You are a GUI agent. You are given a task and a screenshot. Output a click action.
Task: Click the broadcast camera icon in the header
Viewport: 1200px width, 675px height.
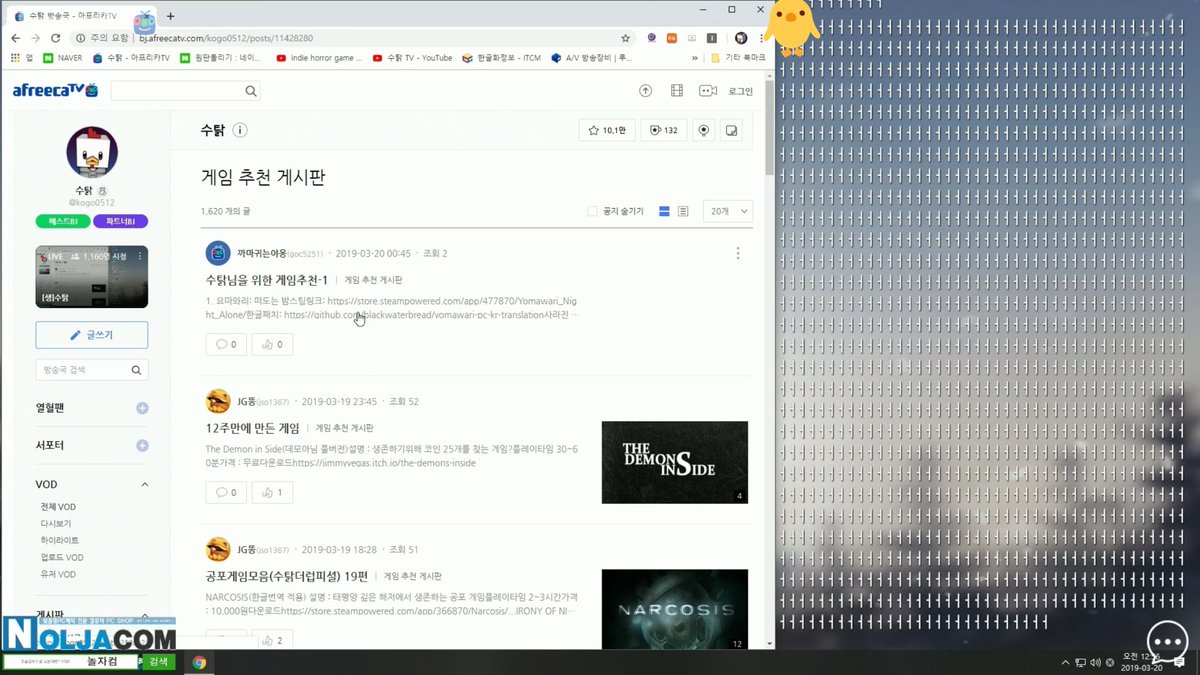pyautogui.click(x=708, y=91)
